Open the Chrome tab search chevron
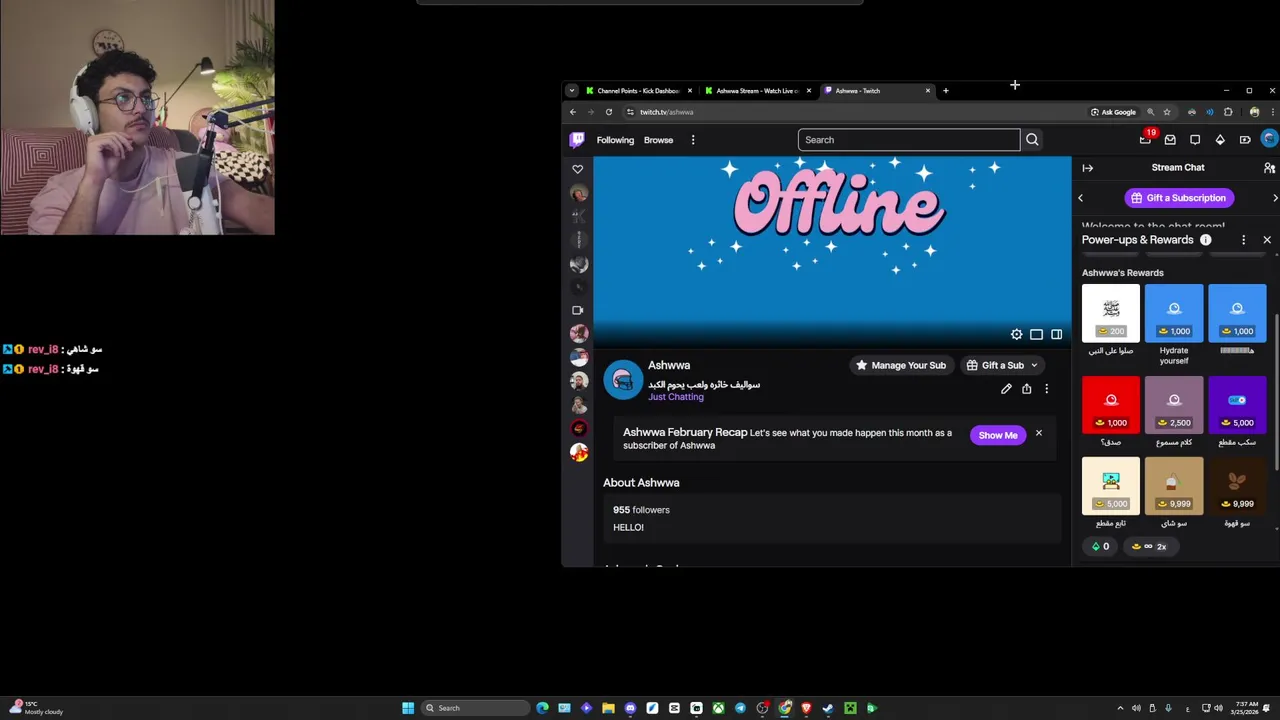The width and height of the screenshot is (1280, 720). click(571, 91)
